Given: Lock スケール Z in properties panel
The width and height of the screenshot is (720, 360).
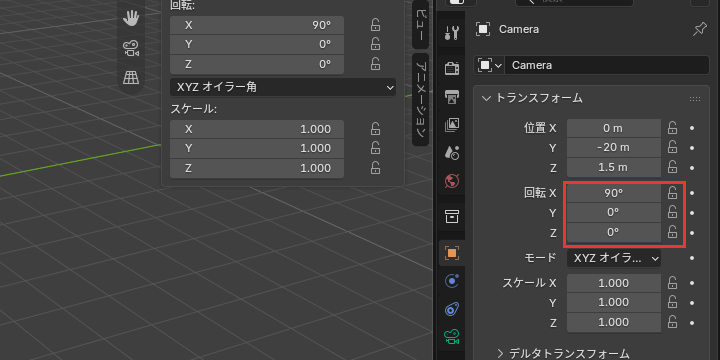Looking at the screenshot, I should (672, 322).
